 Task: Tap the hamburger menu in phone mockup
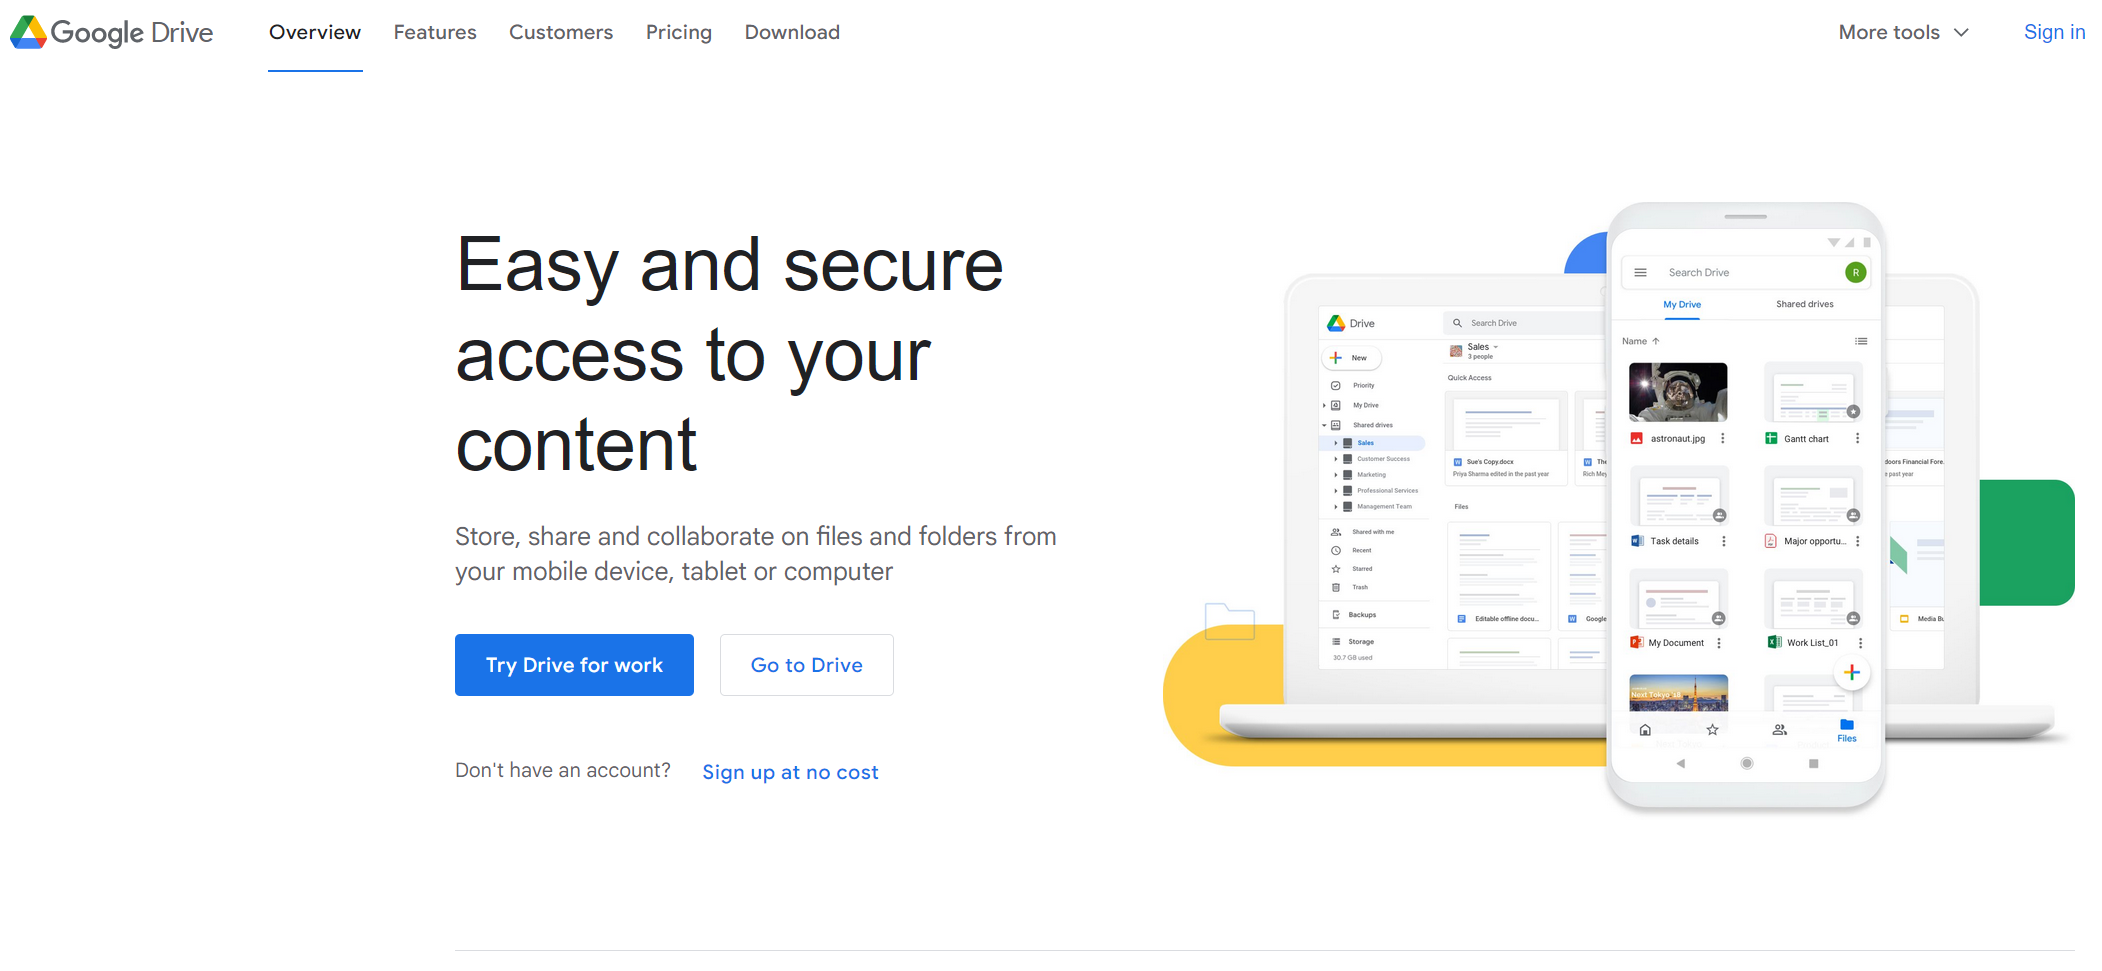1640,272
